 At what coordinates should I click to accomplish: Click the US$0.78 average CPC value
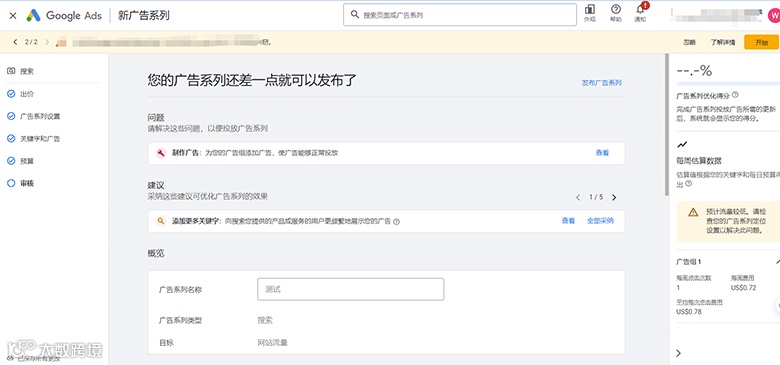point(689,312)
